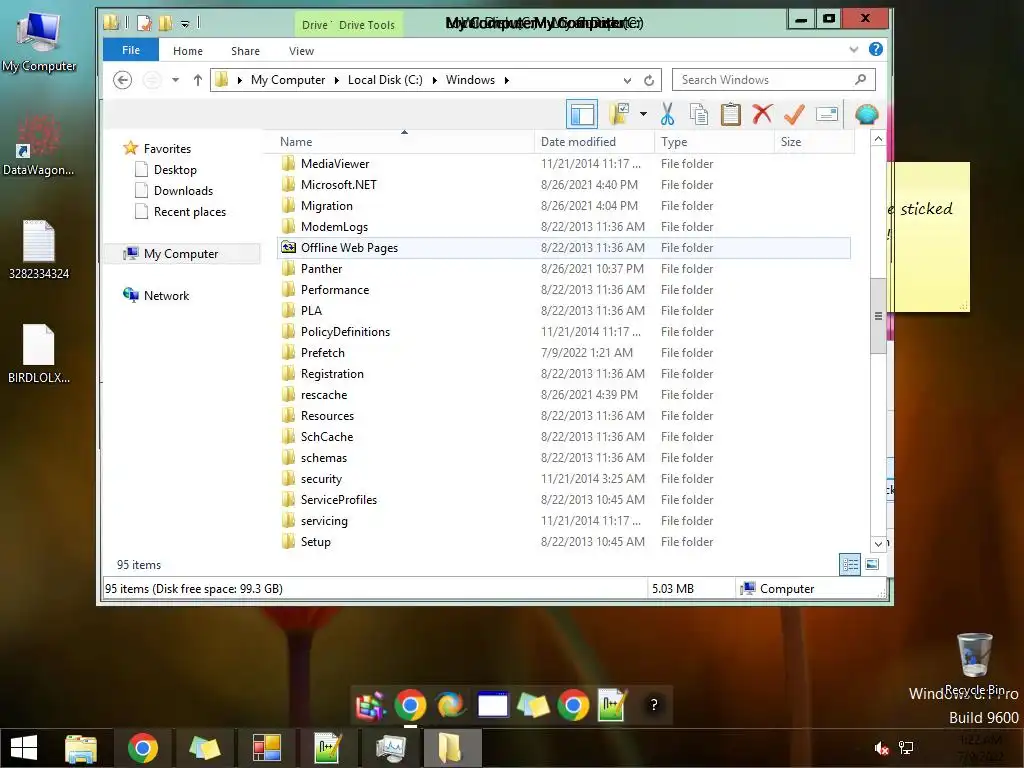Click the Rename card icon
The image size is (1024, 768).
827,114
